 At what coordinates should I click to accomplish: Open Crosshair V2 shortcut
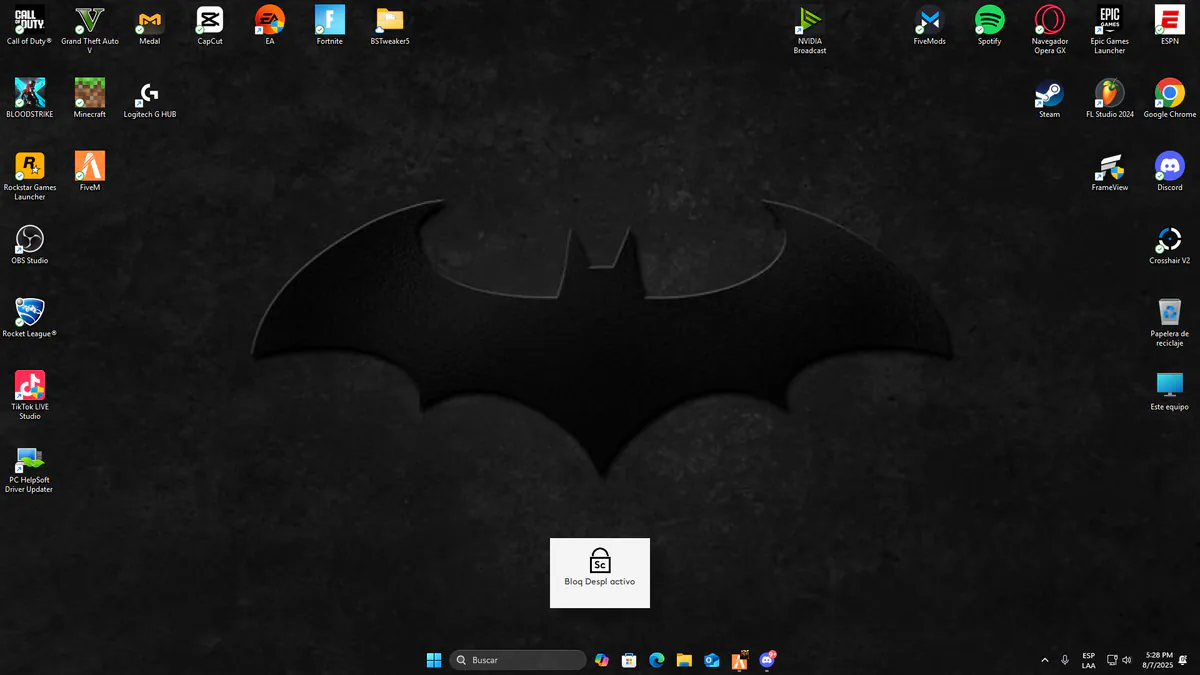[x=1170, y=244]
